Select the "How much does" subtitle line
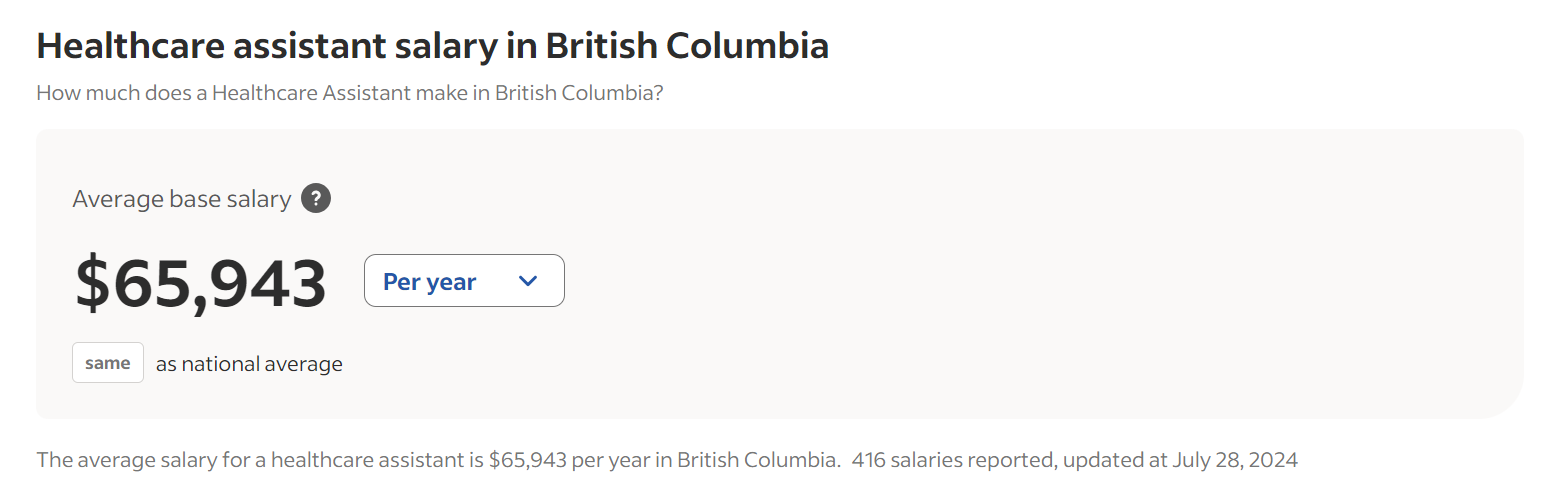1559x503 pixels. point(350,94)
